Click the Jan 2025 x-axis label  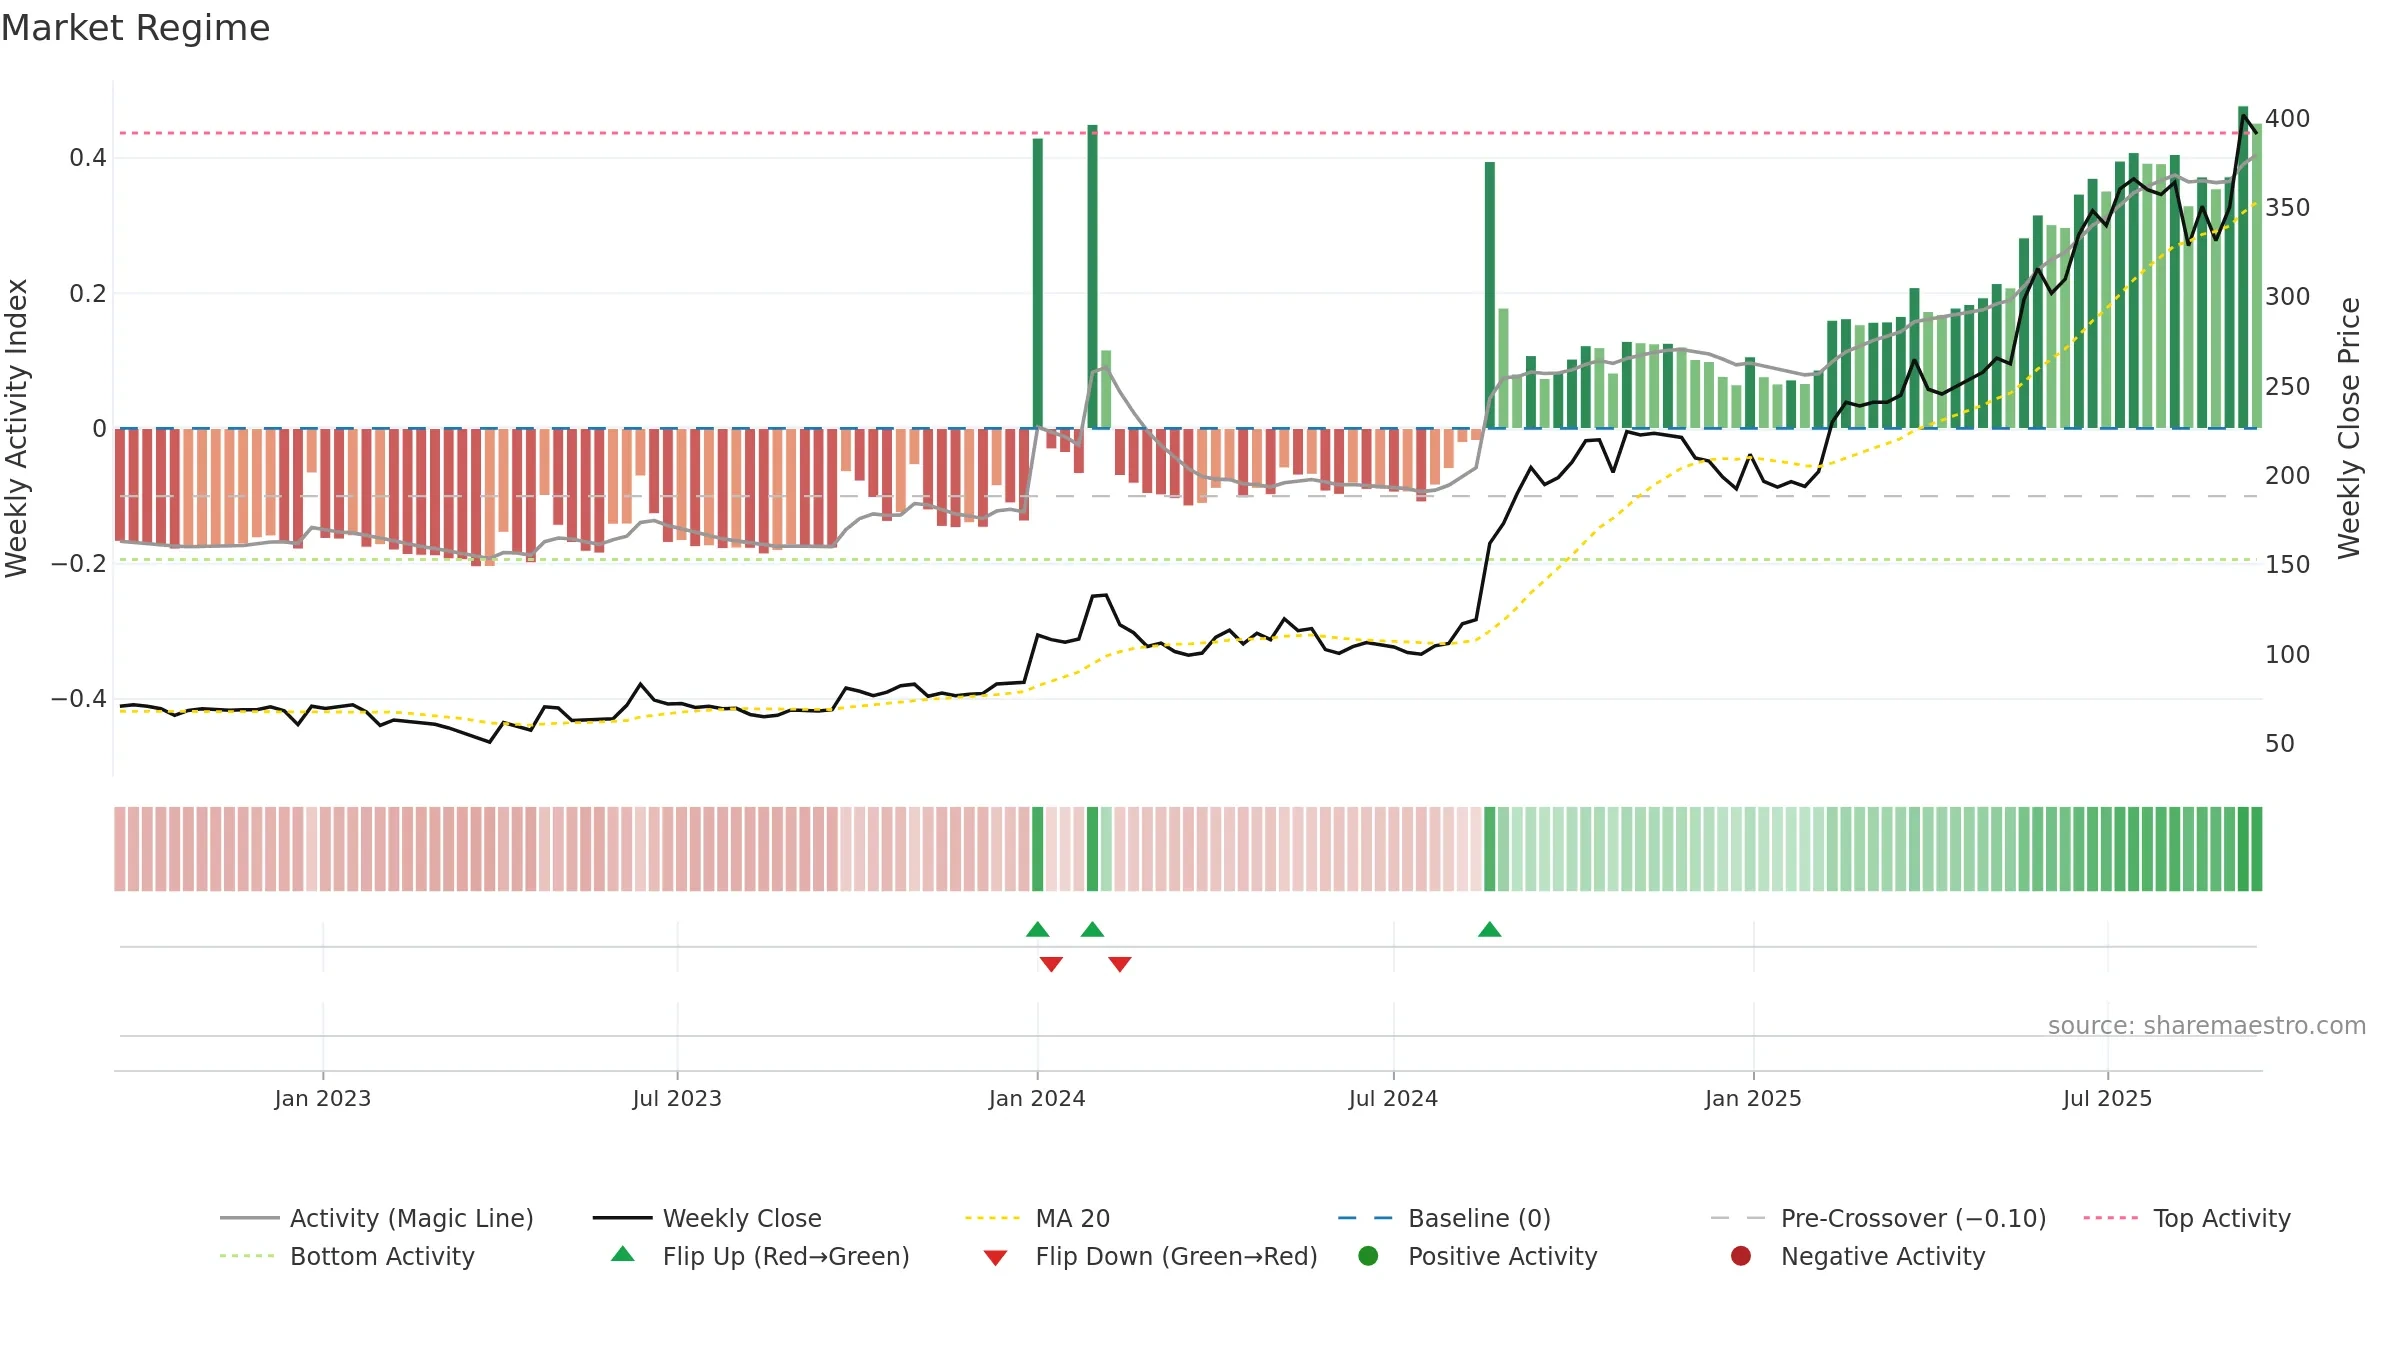coord(1753,1098)
